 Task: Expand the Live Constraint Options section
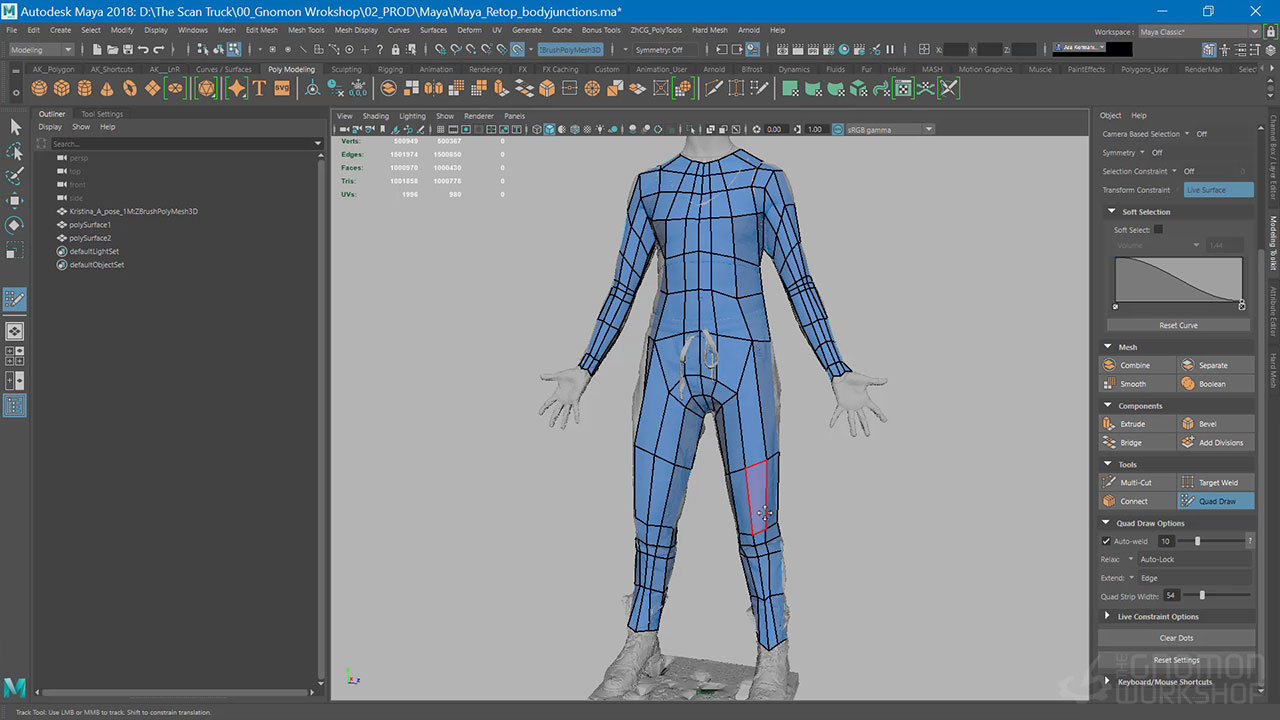[x=1157, y=617]
